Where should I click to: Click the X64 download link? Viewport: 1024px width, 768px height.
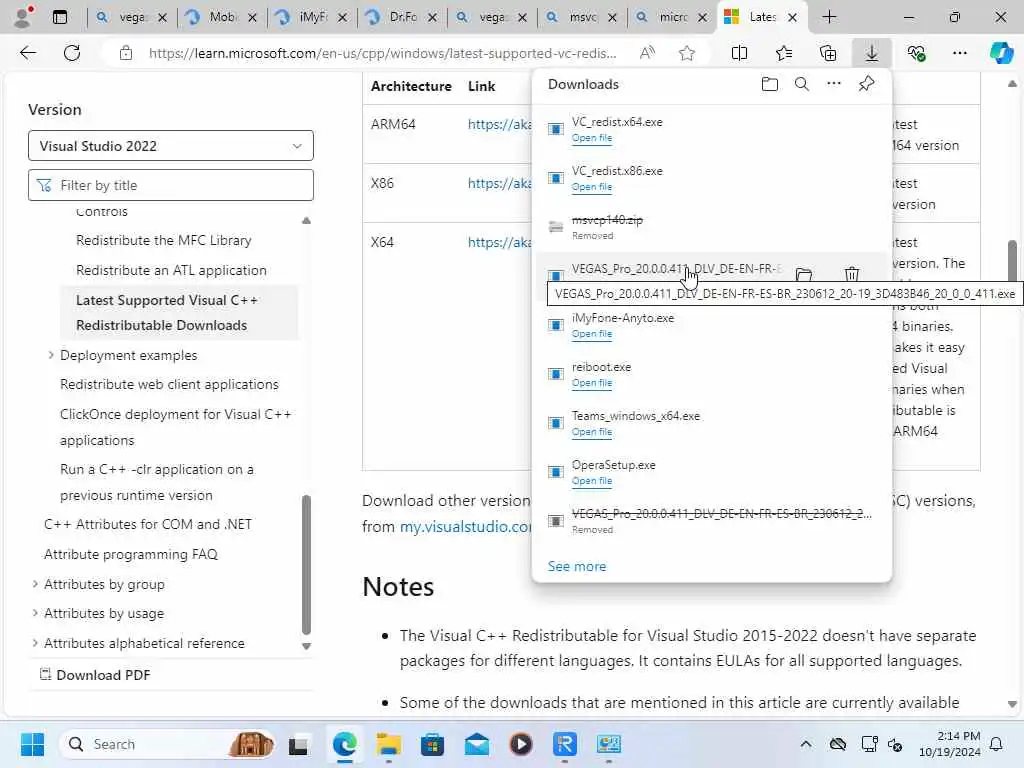[x=500, y=242]
